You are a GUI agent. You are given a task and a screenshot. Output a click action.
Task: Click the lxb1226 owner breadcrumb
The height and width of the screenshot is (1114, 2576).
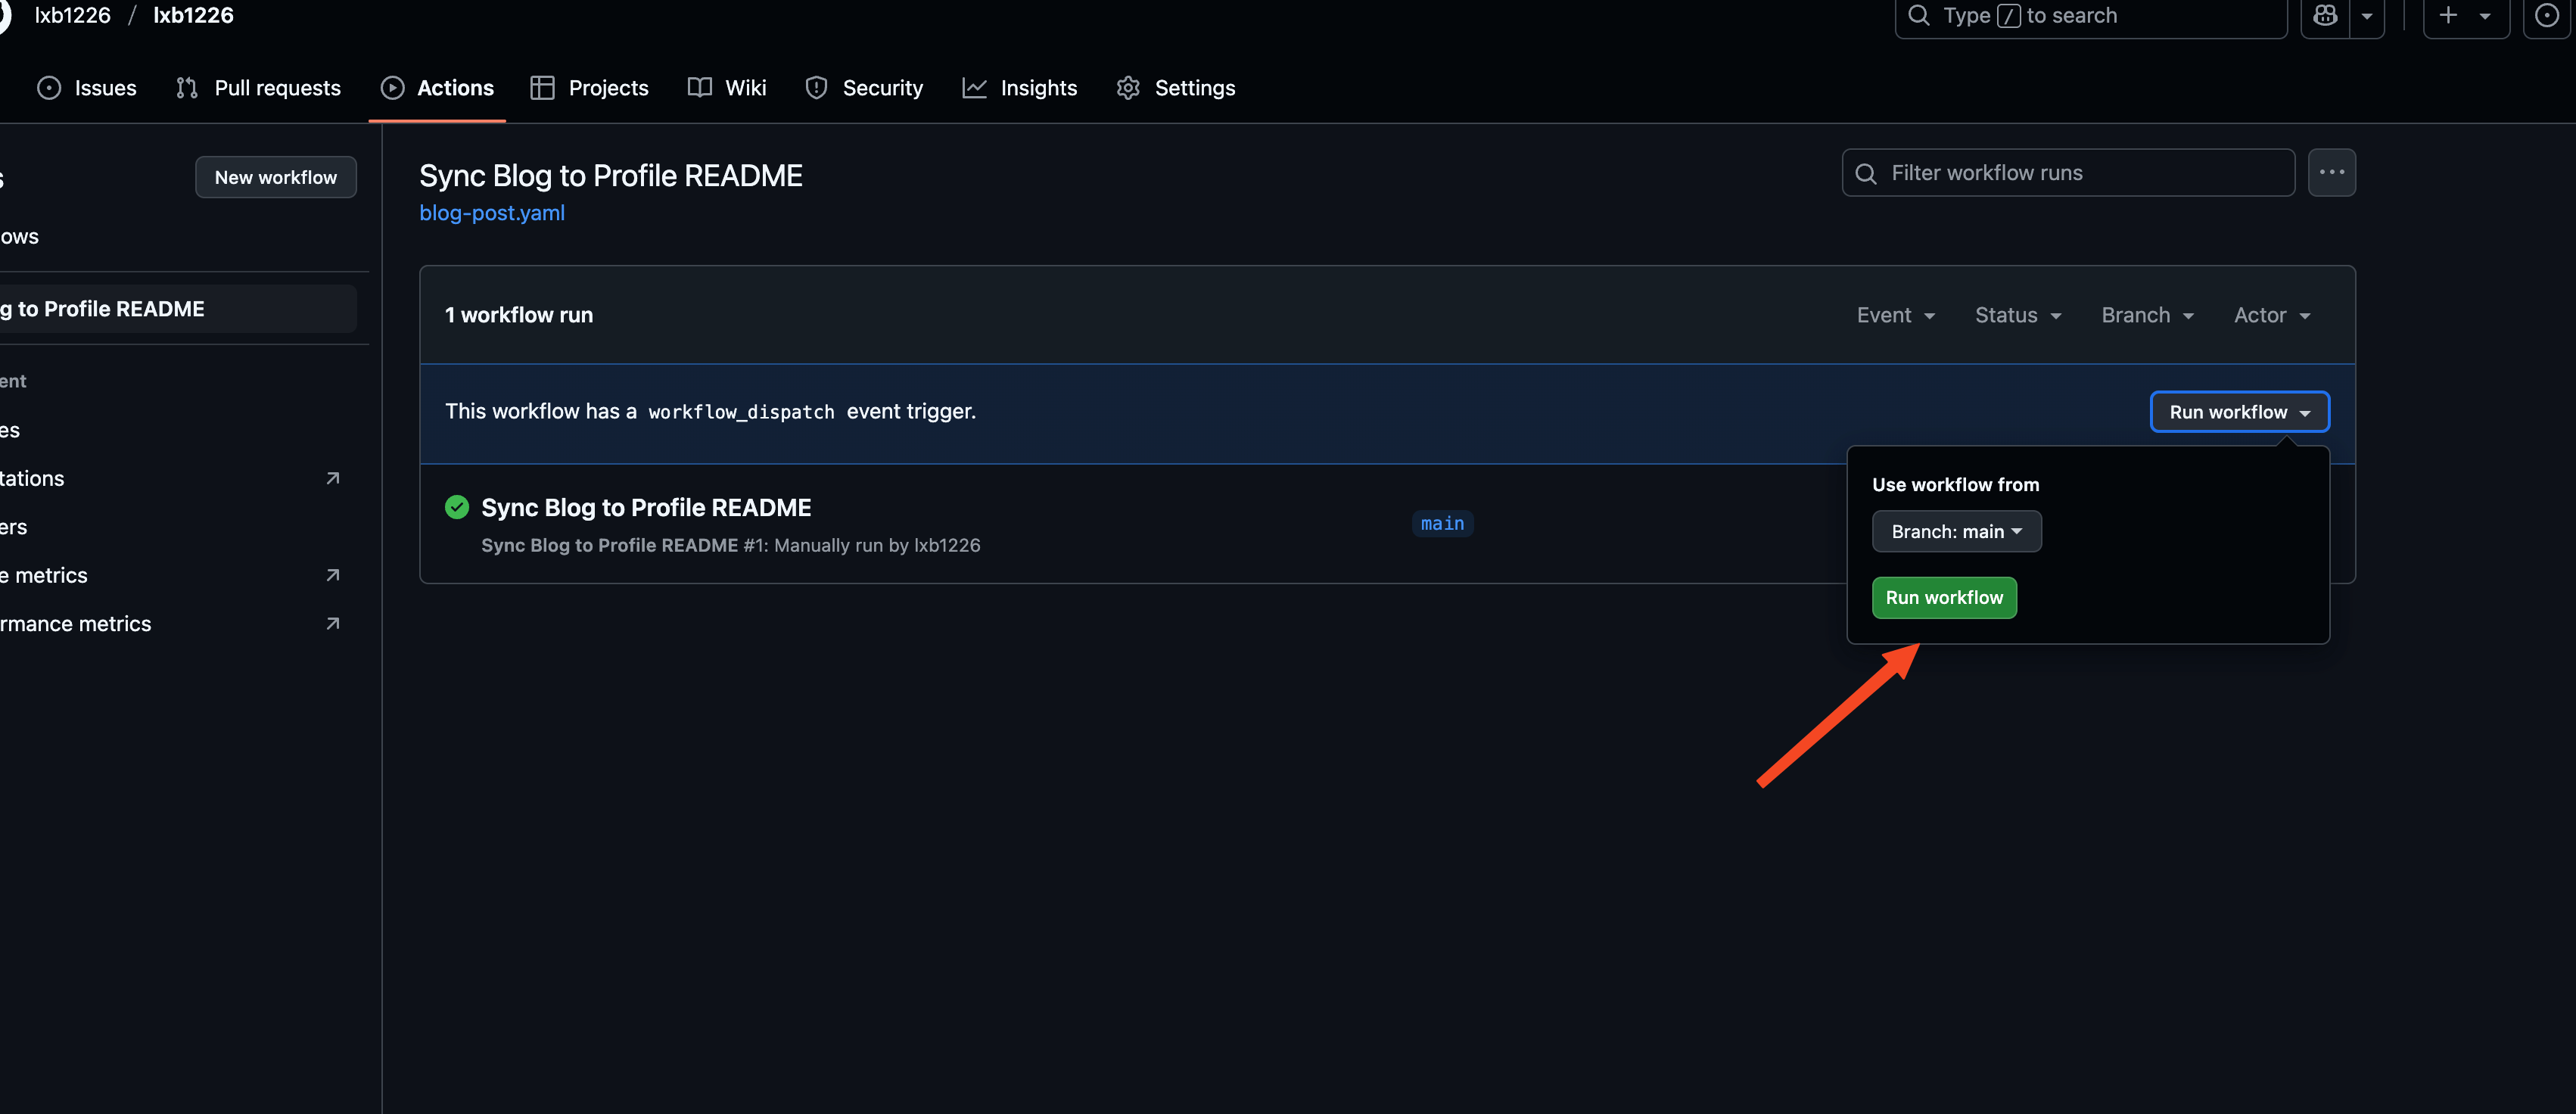point(72,16)
